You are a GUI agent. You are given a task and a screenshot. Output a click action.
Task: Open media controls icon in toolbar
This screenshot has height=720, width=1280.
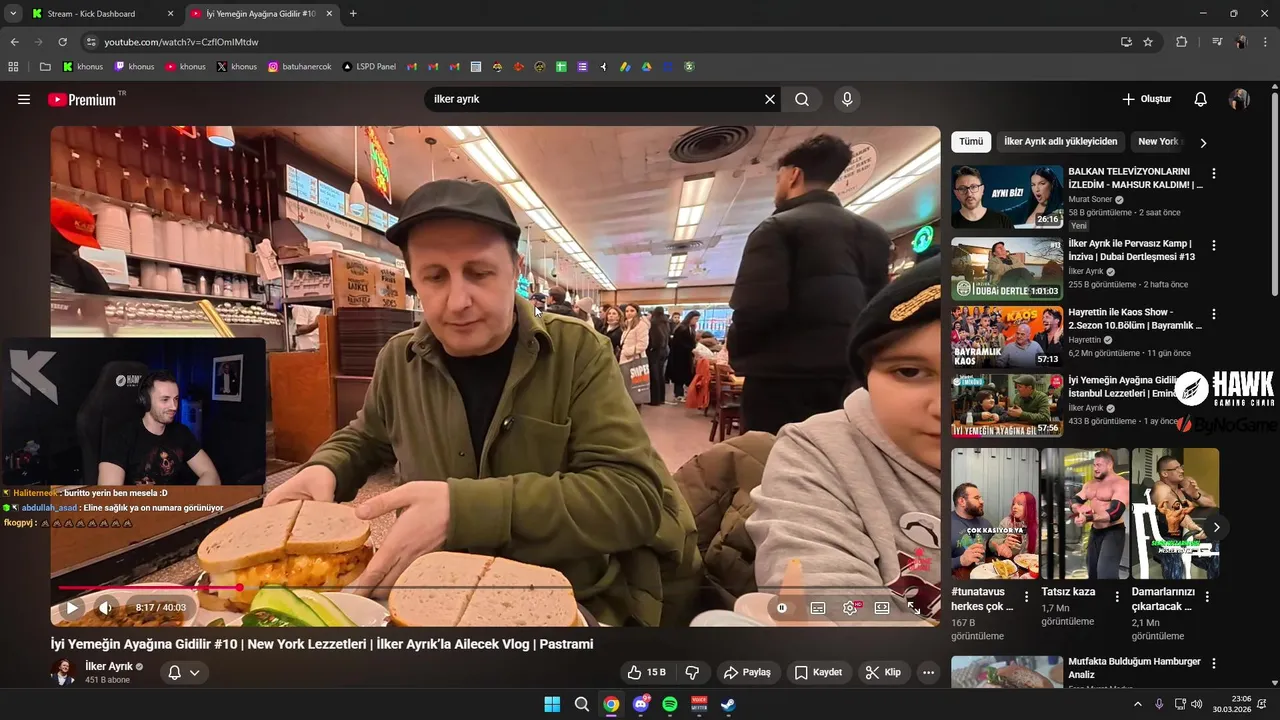[1216, 42]
